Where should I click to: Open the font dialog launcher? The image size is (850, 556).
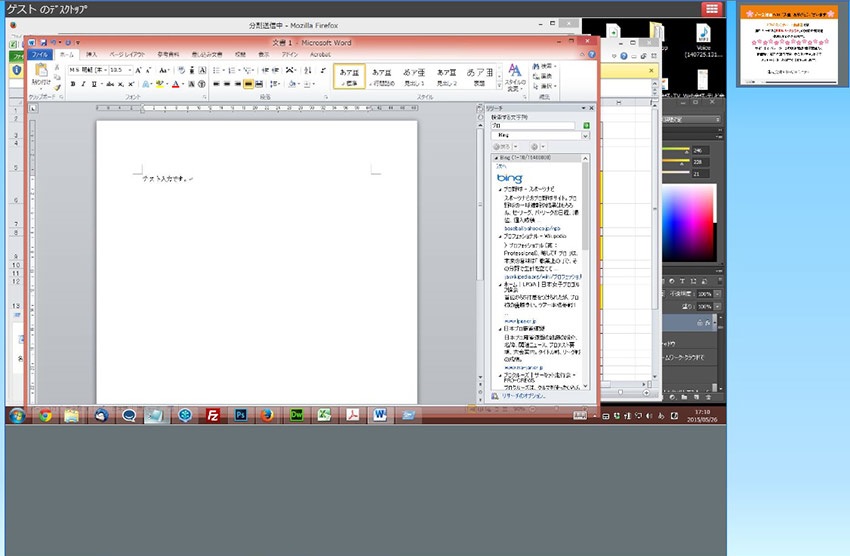tap(204, 97)
